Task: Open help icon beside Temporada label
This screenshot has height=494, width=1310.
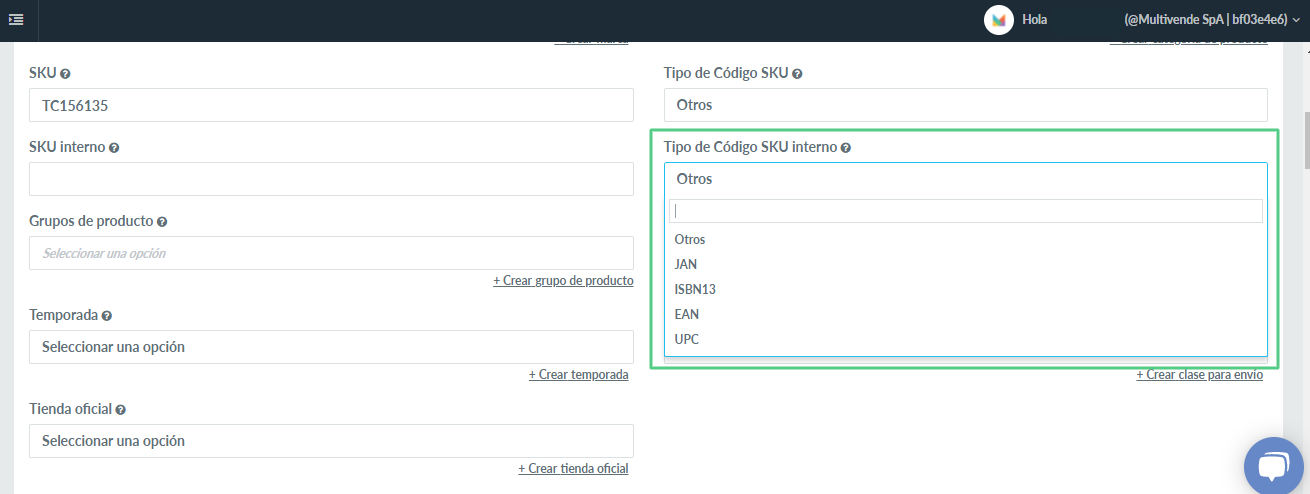Action: pyautogui.click(x=107, y=315)
